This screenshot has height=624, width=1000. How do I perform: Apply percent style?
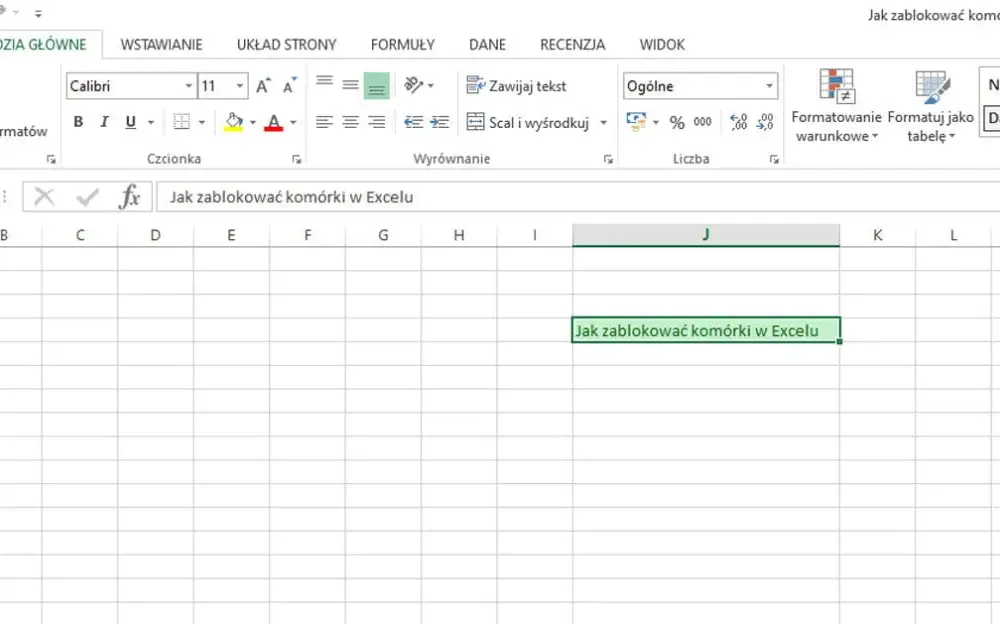[677, 123]
